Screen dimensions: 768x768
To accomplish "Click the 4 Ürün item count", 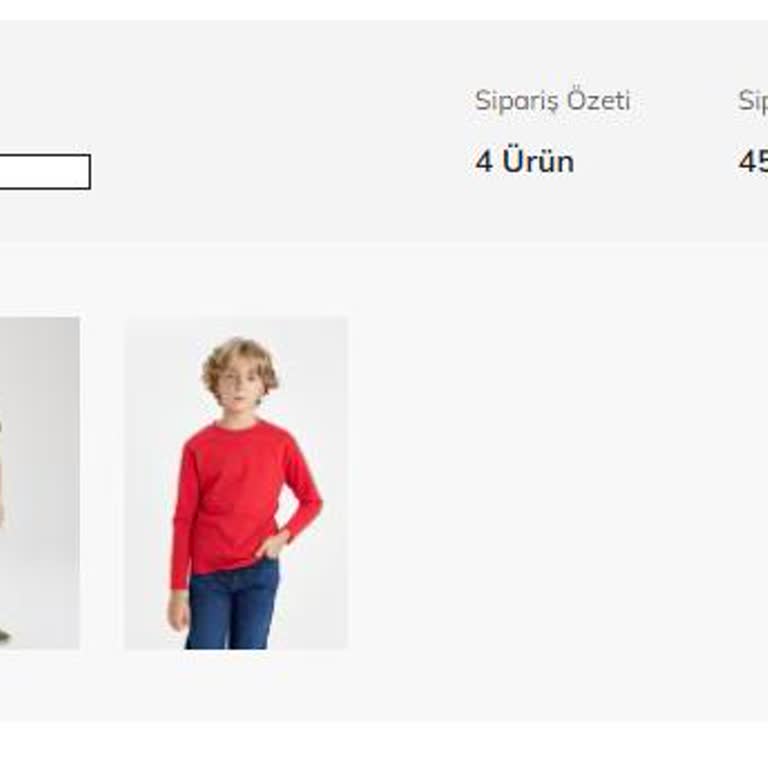I will click(525, 161).
